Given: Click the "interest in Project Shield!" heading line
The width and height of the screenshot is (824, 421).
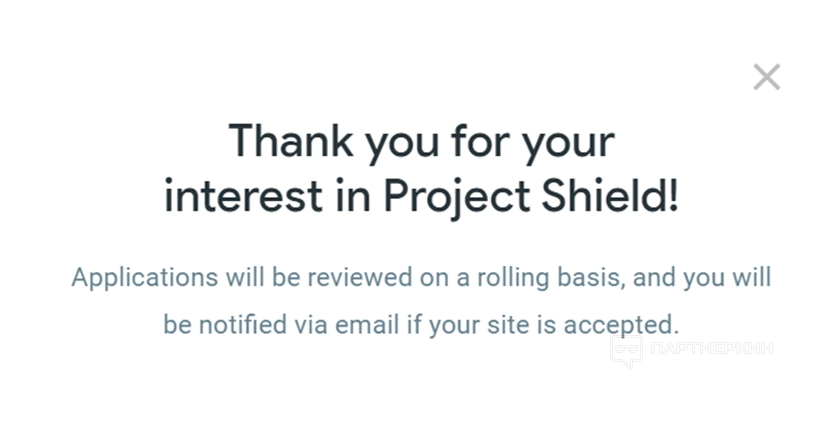Looking at the screenshot, I should [x=421, y=196].
